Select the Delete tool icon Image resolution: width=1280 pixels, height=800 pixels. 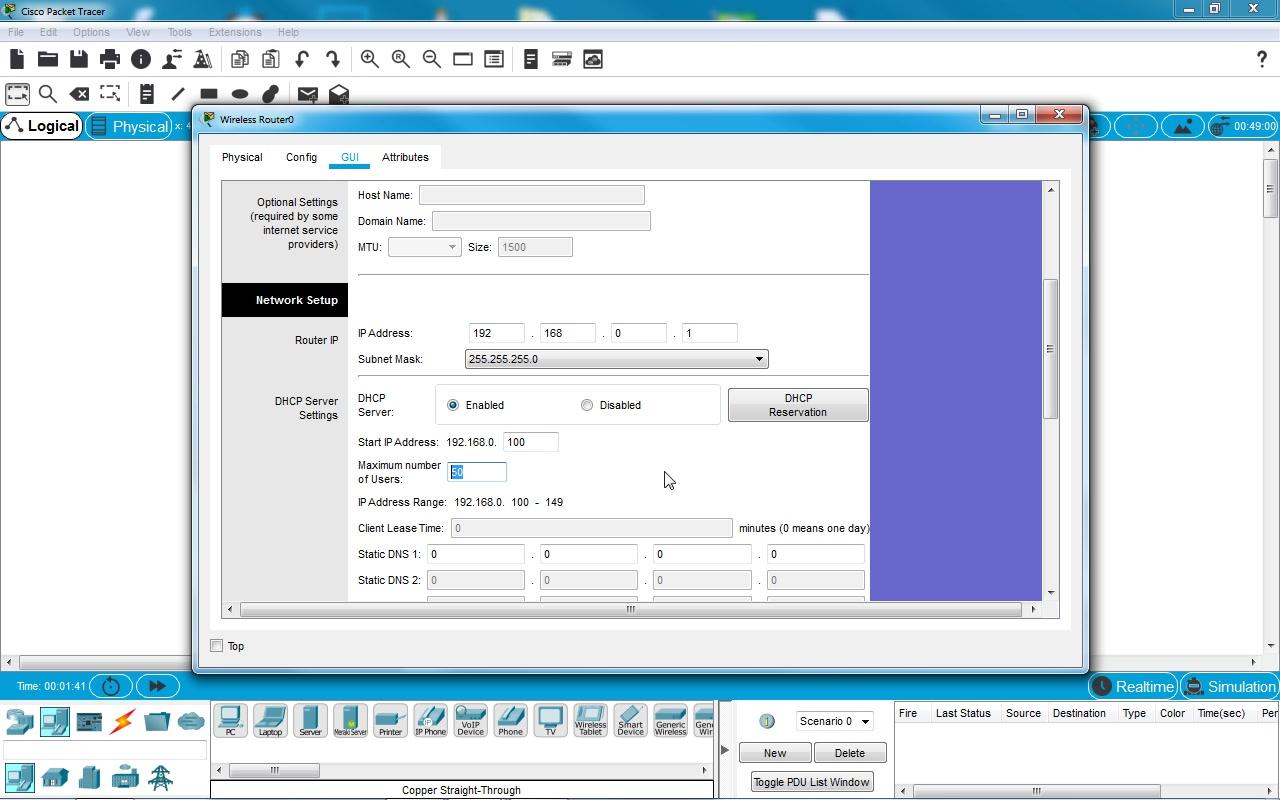(x=79, y=94)
